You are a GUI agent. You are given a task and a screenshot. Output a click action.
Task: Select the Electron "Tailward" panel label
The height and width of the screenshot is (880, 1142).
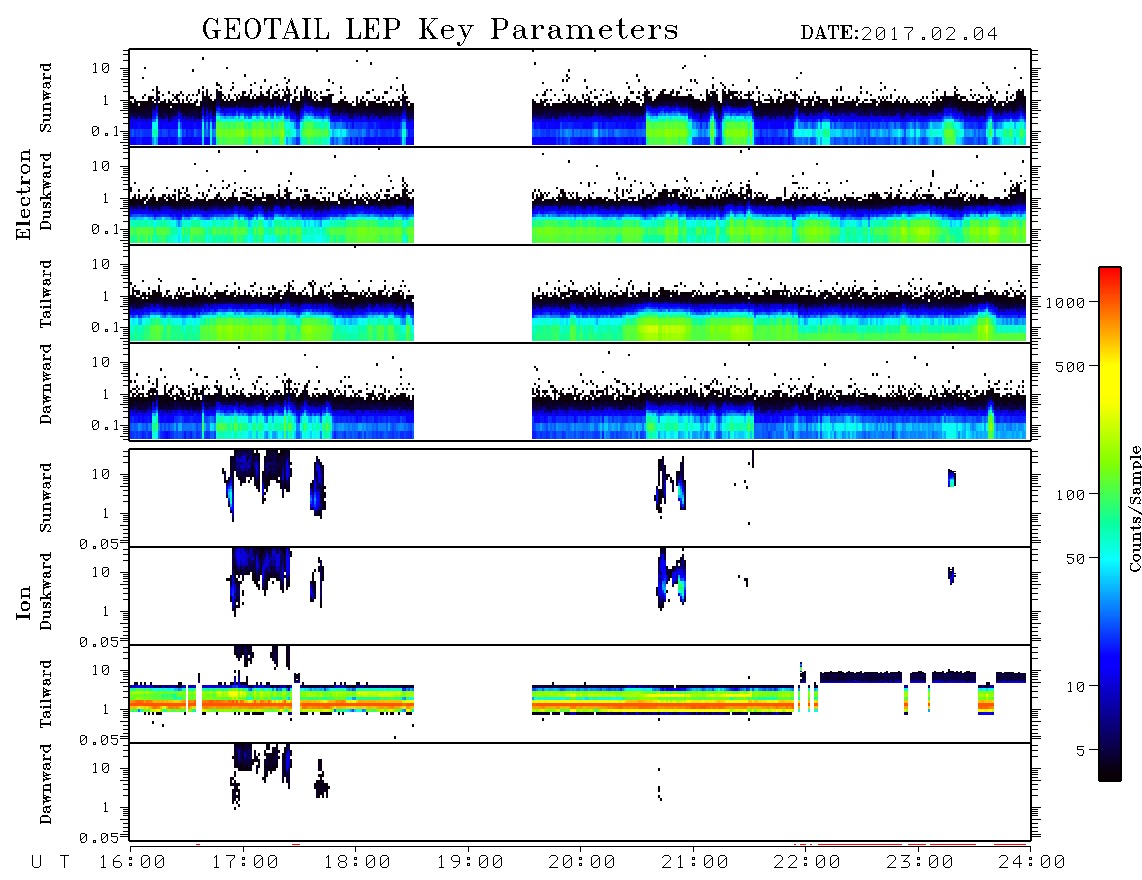pos(46,294)
